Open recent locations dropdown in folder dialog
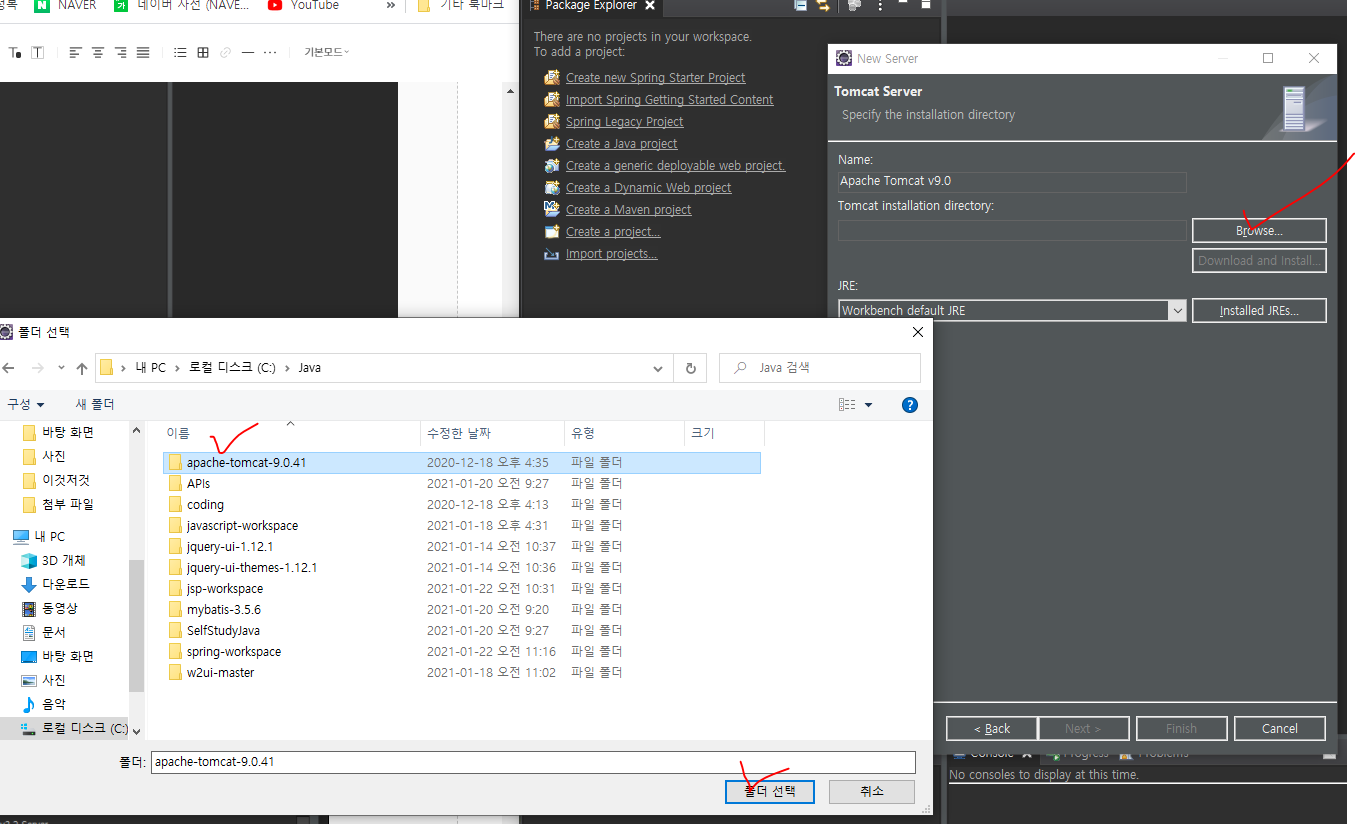Screen dimensions: 1355x824 (62, 368)
